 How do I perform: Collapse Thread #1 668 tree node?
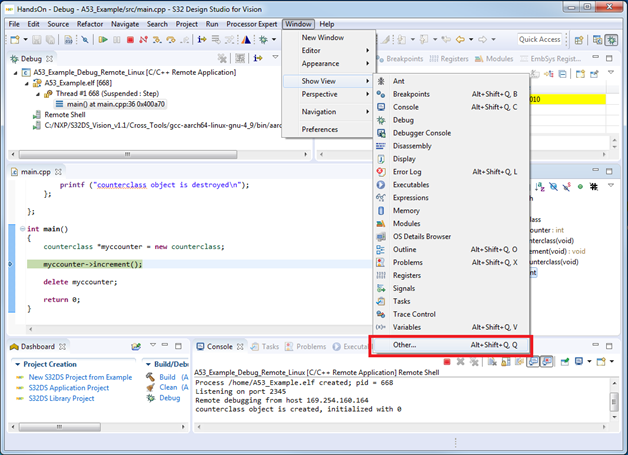(x=38, y=94)
